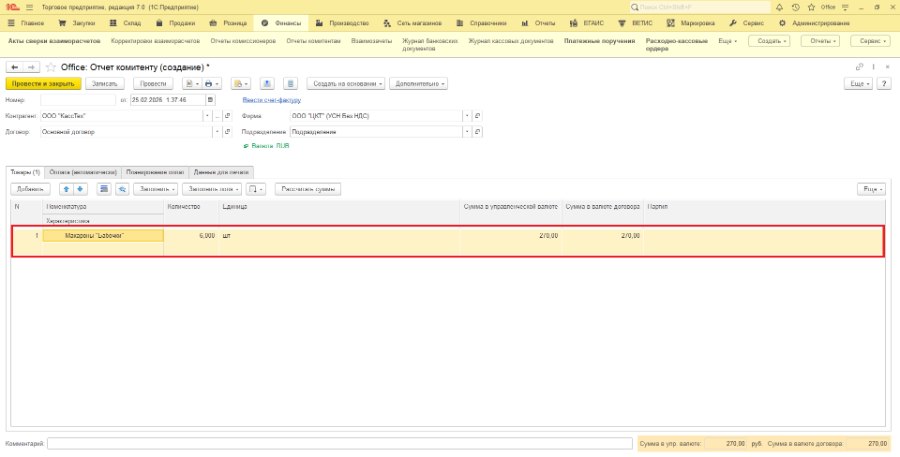Open the Дополнительно dropdown
900x457 pixels.
click(418, 84)
